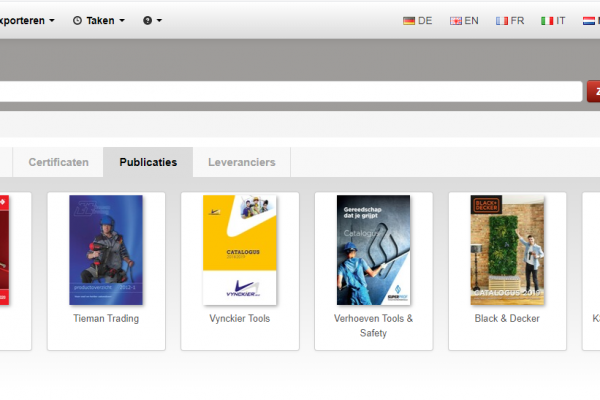The height and width of the screenshot is (400, 600).
Task: Pick the Italian IT flag
Action: click(553, 20)
